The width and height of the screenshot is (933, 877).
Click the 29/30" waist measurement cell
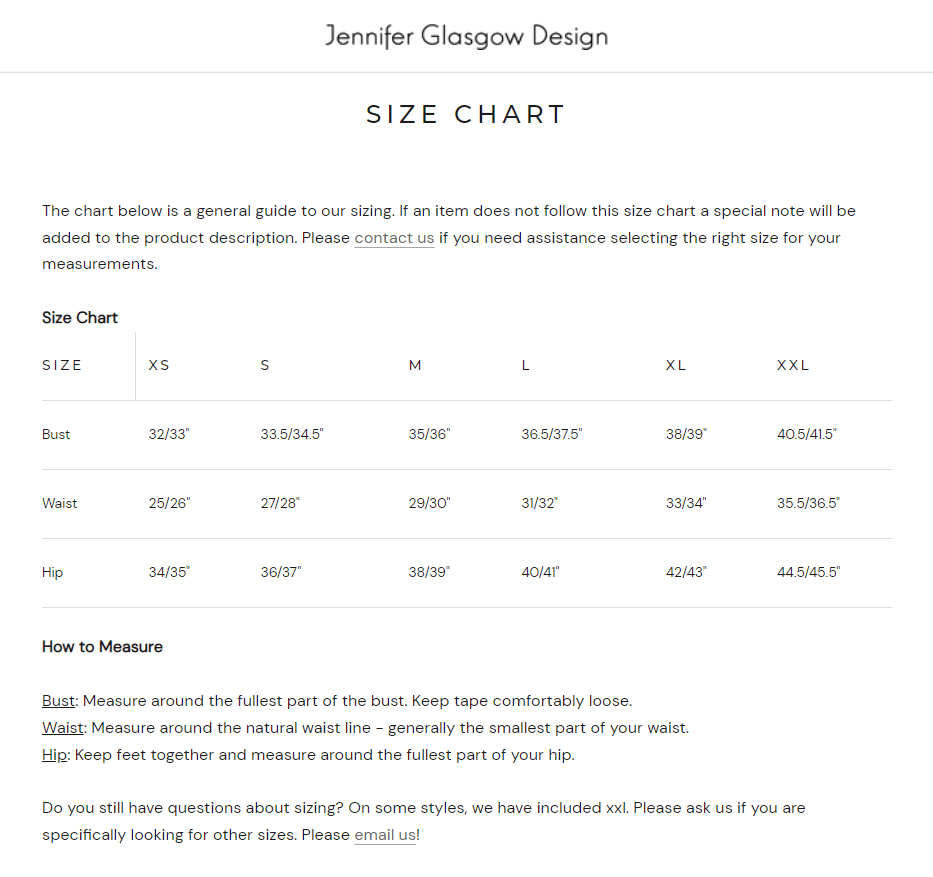429,503
